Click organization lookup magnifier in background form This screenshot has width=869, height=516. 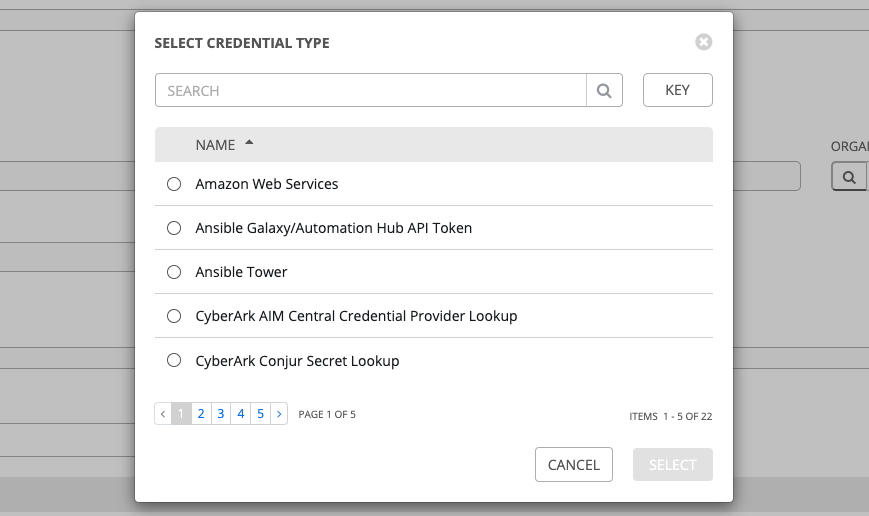[848, 177]
